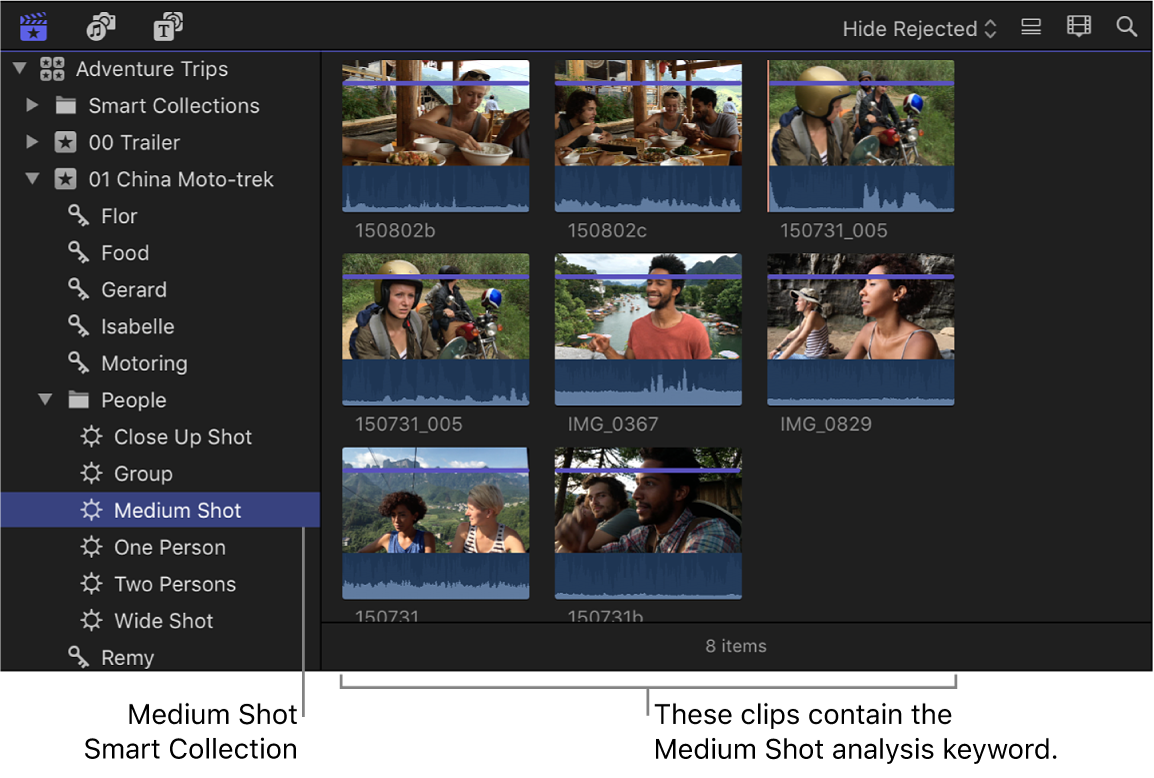Collapse the People folder
Viewport: 1154px width, 778px height.
[x=44, y=399]
